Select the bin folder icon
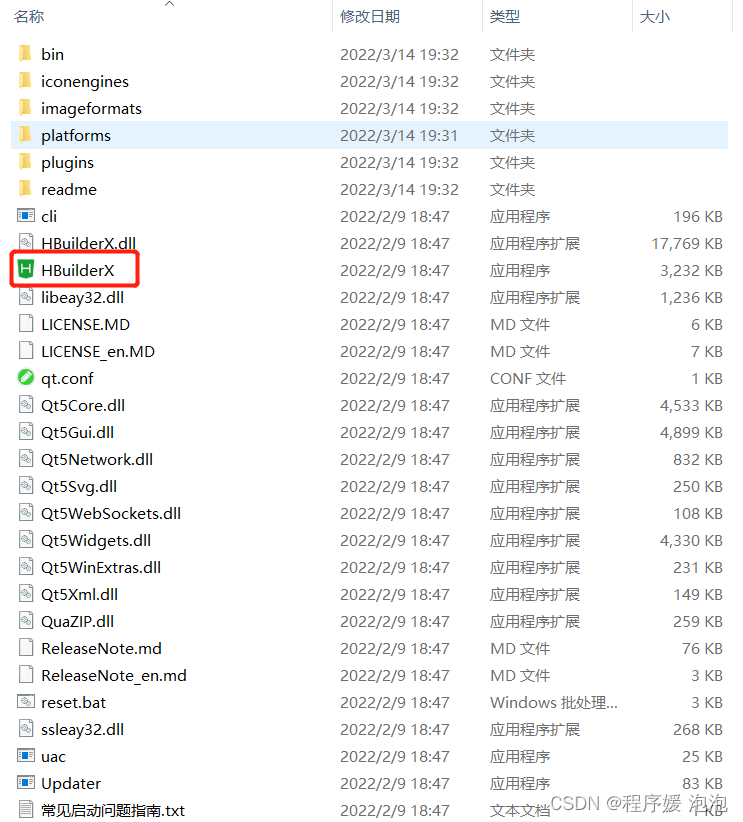Image resolution: width=743 pixels, height=822 pixels. (x=25, y=53)
